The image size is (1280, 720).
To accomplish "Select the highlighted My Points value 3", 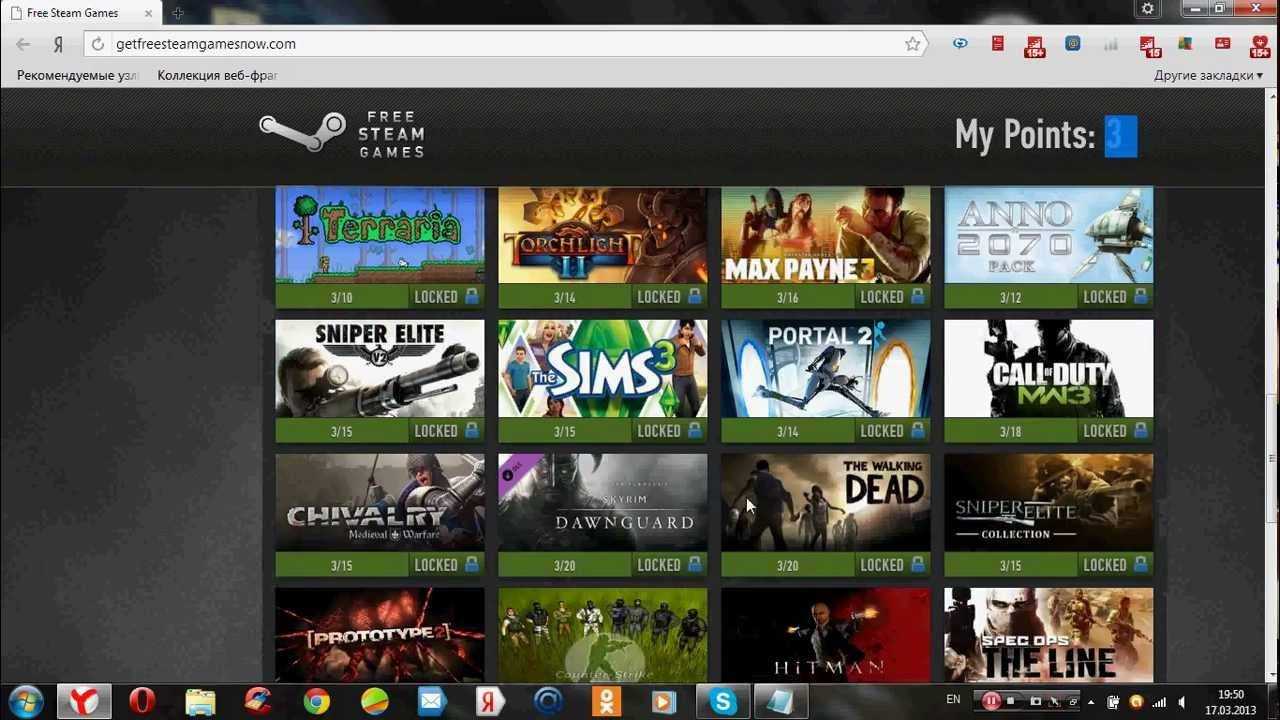I will [x=1121, y=136].
